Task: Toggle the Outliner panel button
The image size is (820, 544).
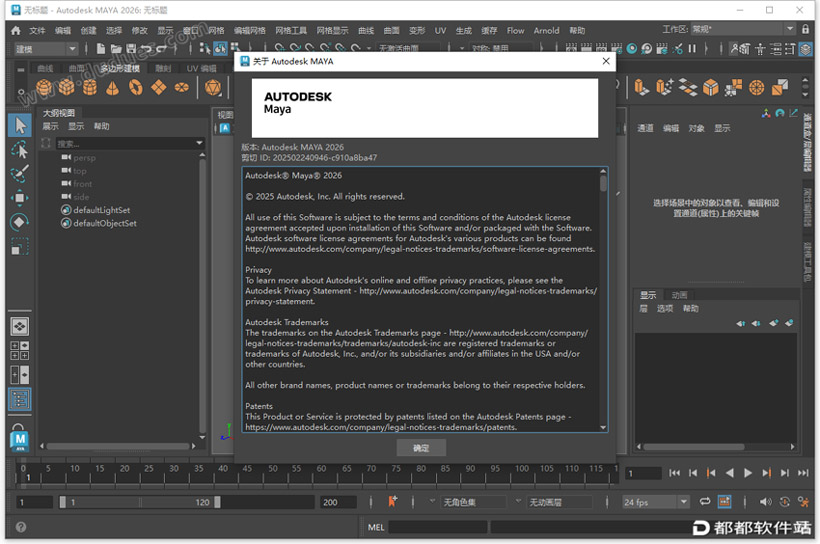Action: click(x=20, y=400)
